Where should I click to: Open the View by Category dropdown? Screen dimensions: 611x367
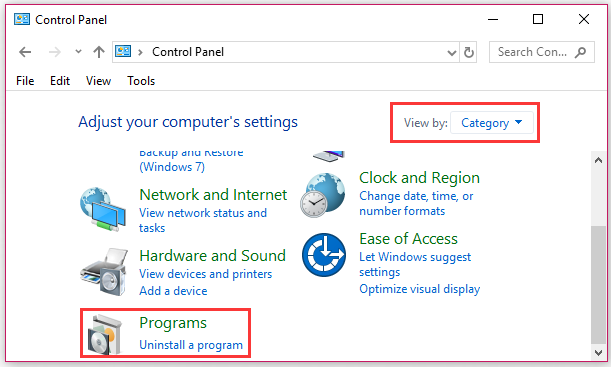492,123
